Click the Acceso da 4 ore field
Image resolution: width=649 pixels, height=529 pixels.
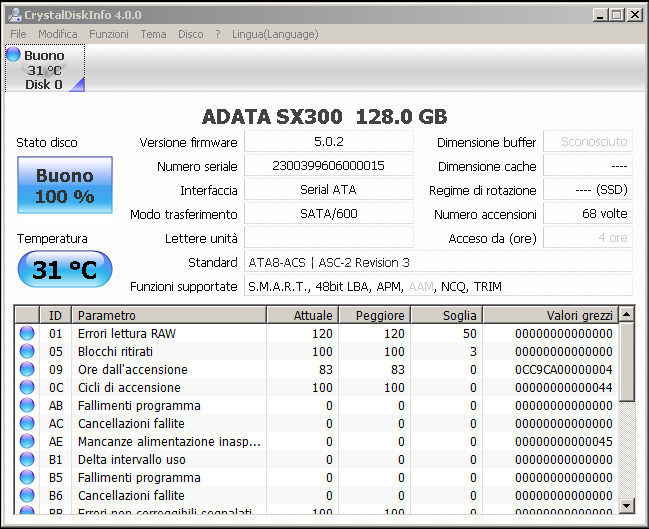pos(588,238)
